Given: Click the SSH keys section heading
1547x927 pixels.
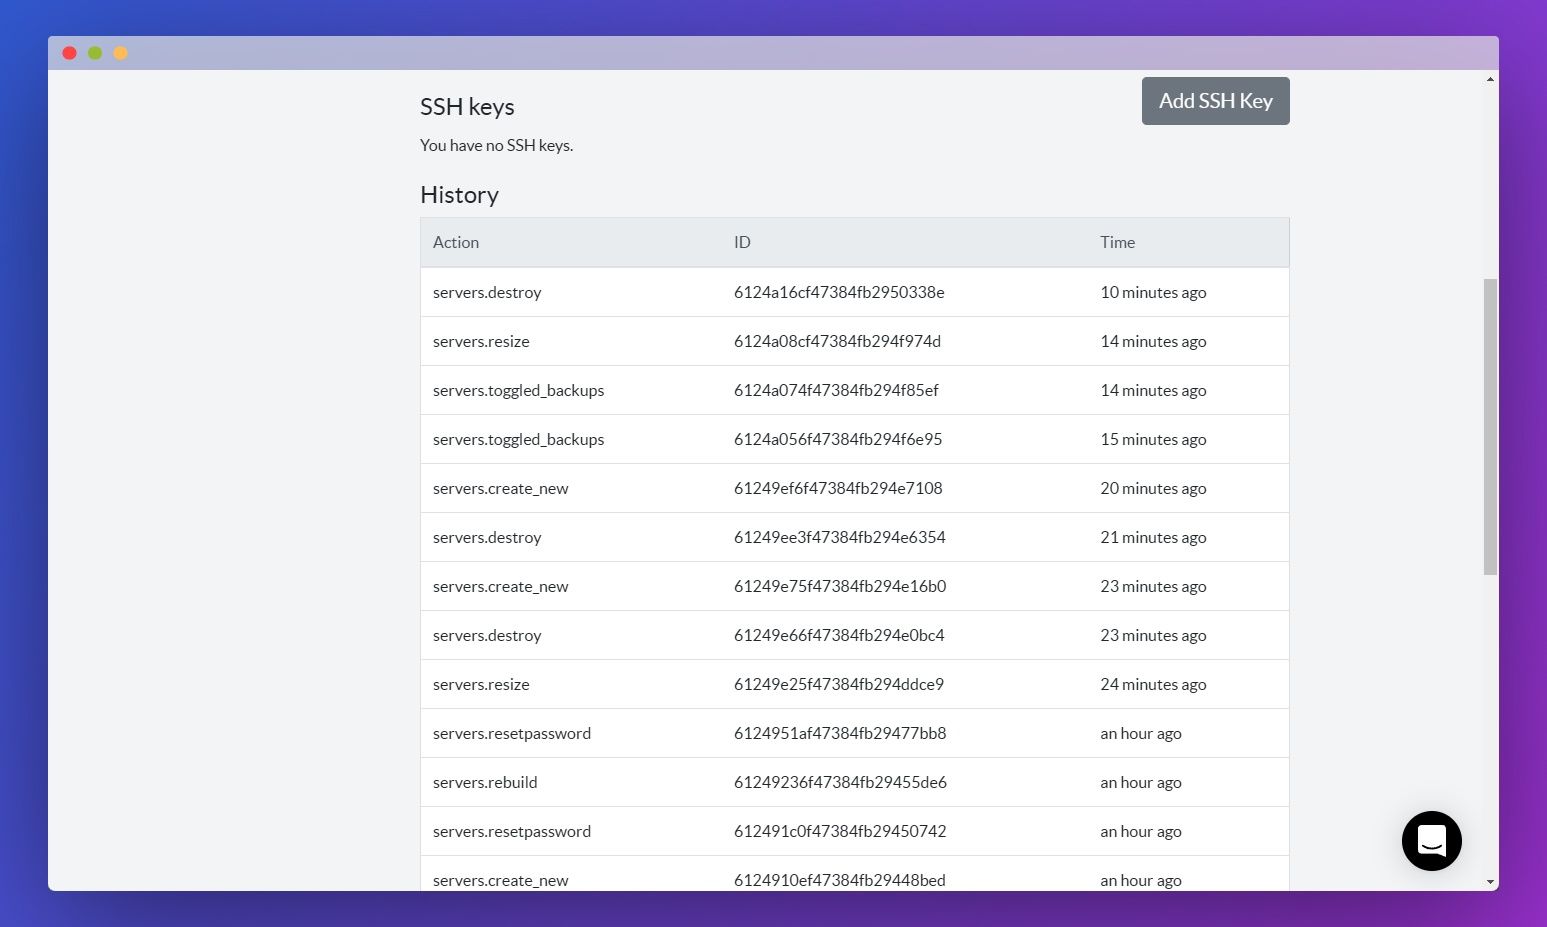Looking at the screenshot, I should tap(467, 107).
